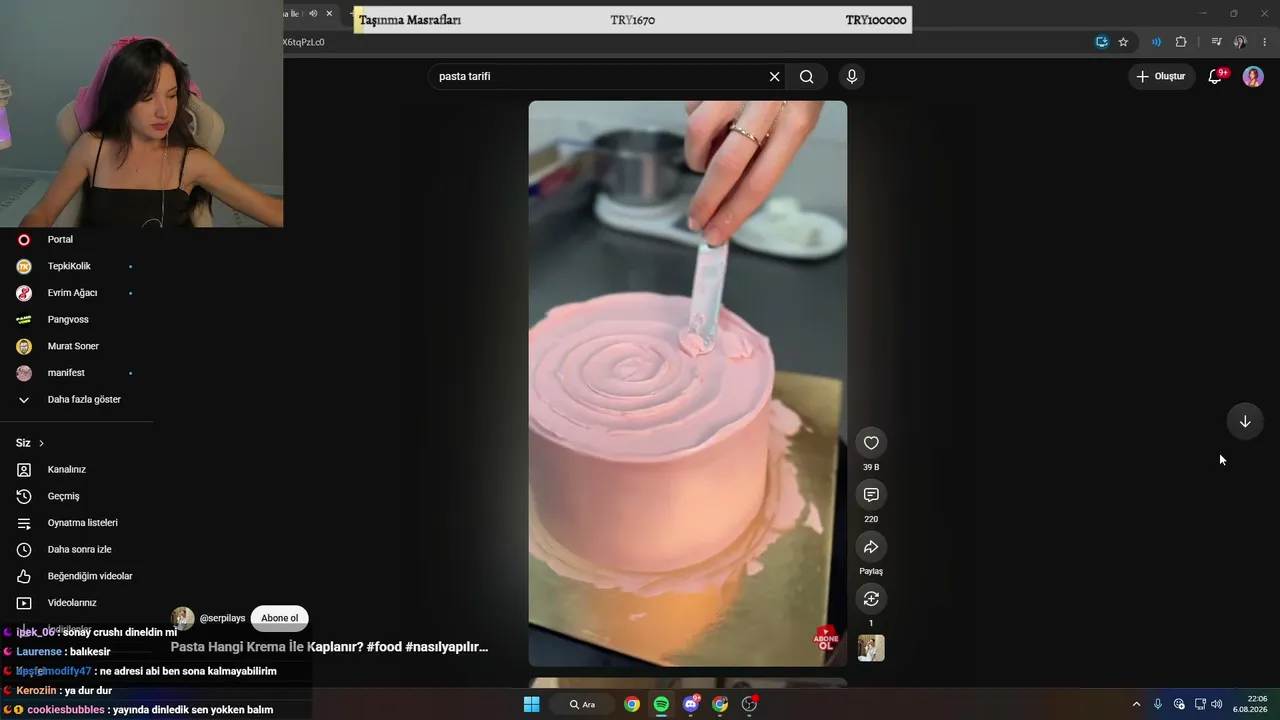The image size is (1280, 720).
Task: Open YouTube account avatar menu
Action: [1253, 77]
